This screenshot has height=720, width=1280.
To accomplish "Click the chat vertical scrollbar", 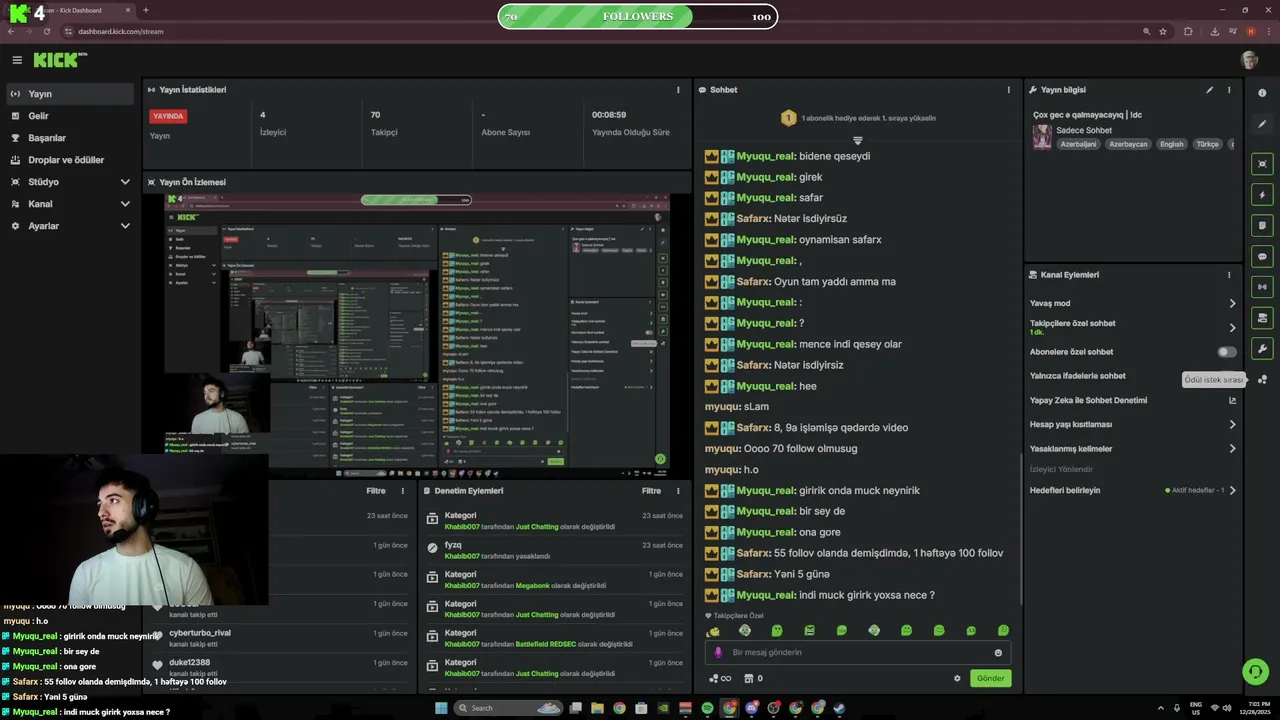I will click(x=1020, y=530).
